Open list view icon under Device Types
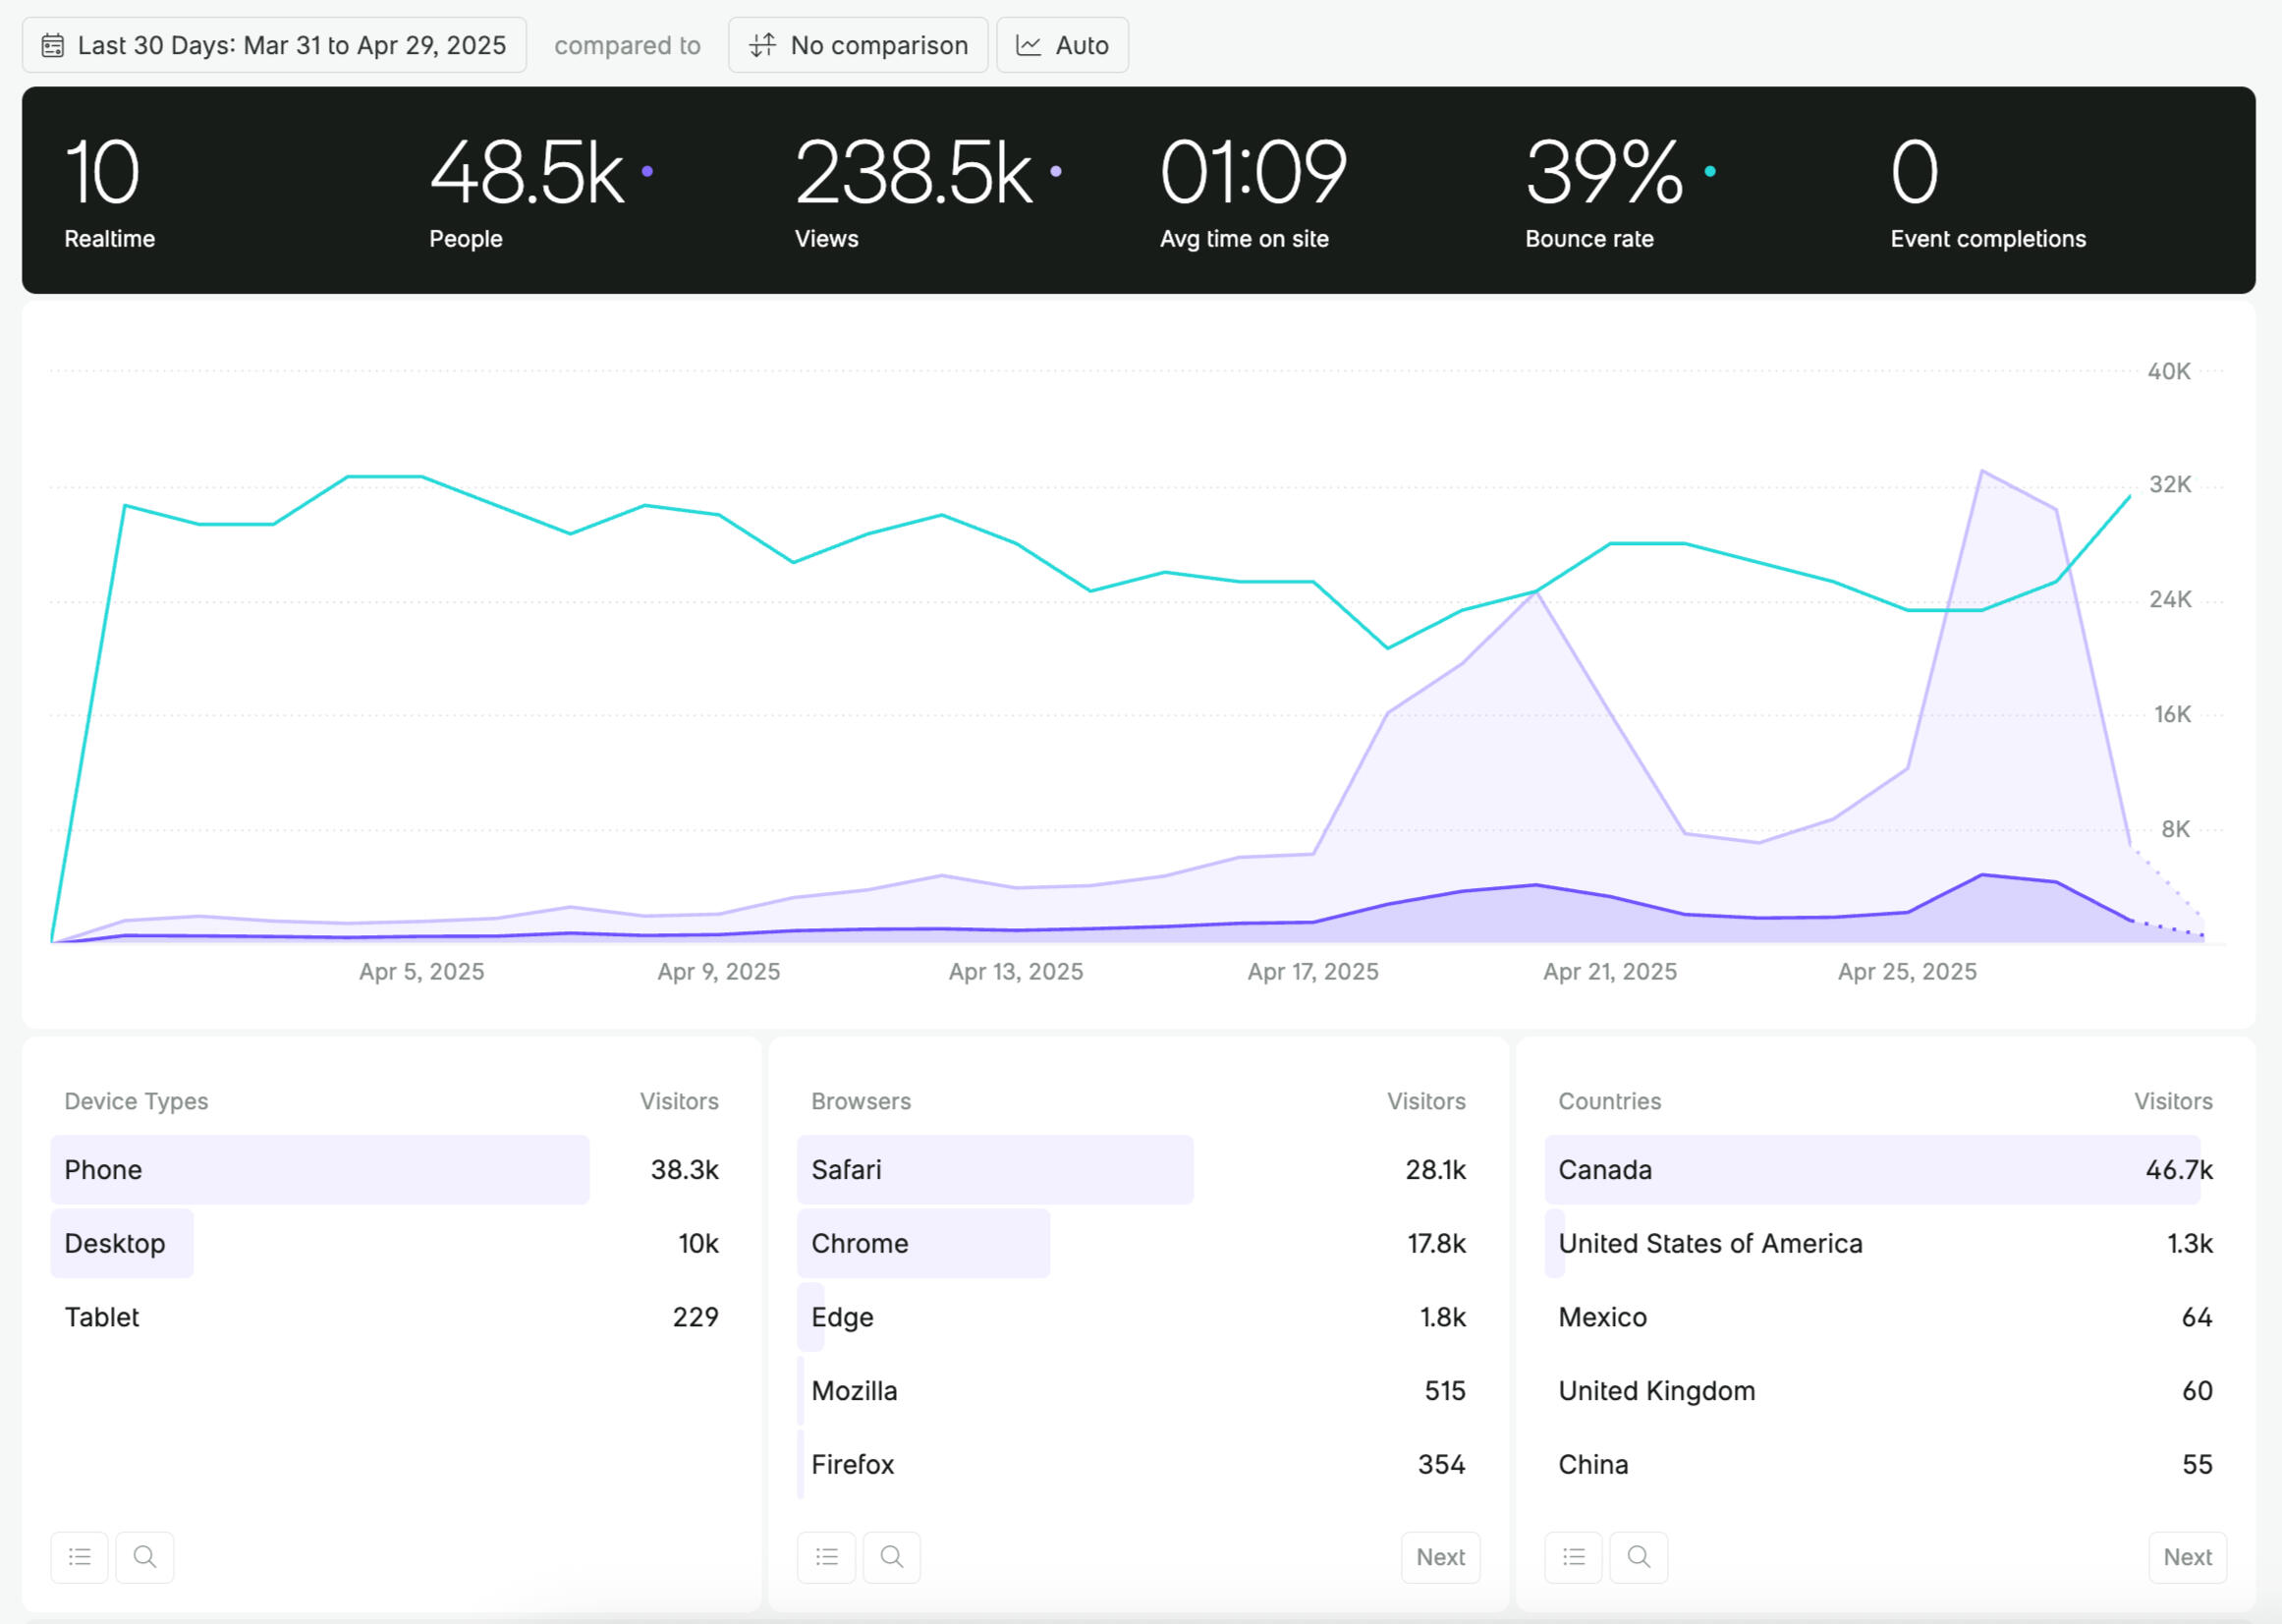The image size is (2282, 1624). tap(80, 1556)
